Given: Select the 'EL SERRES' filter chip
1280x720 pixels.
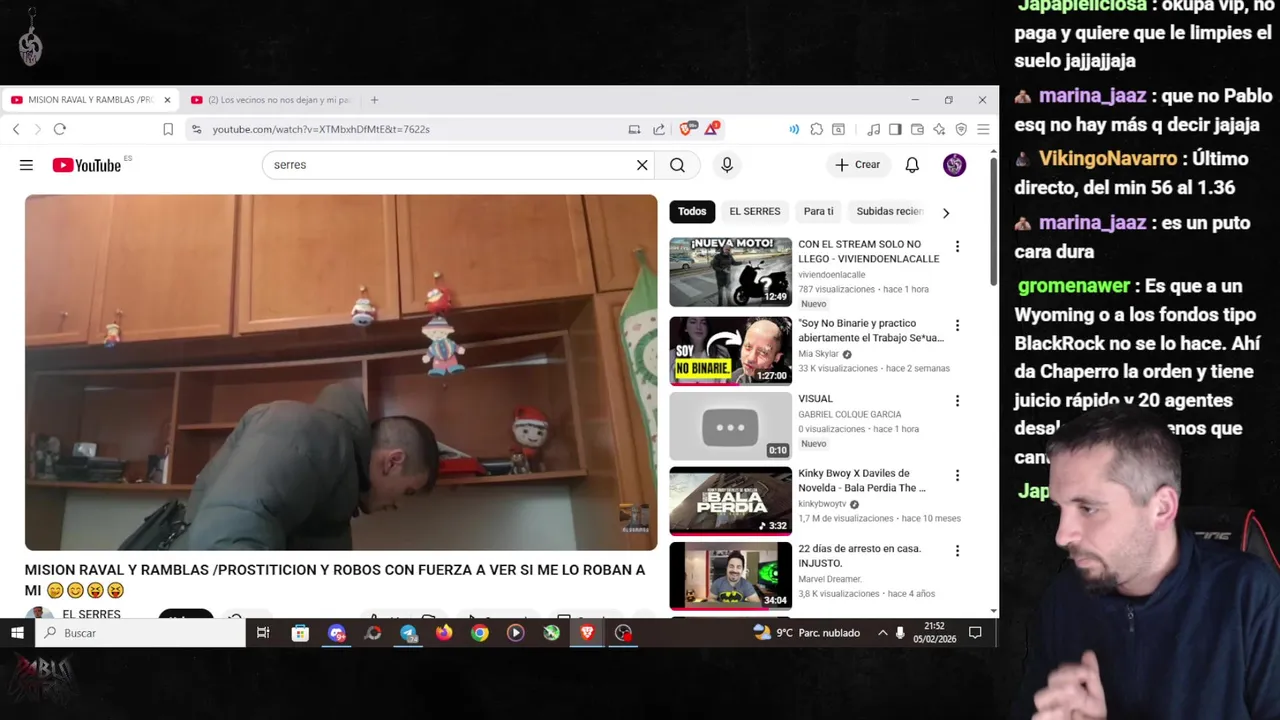Looking at the screenshot, I should click(x=755, y=212).
